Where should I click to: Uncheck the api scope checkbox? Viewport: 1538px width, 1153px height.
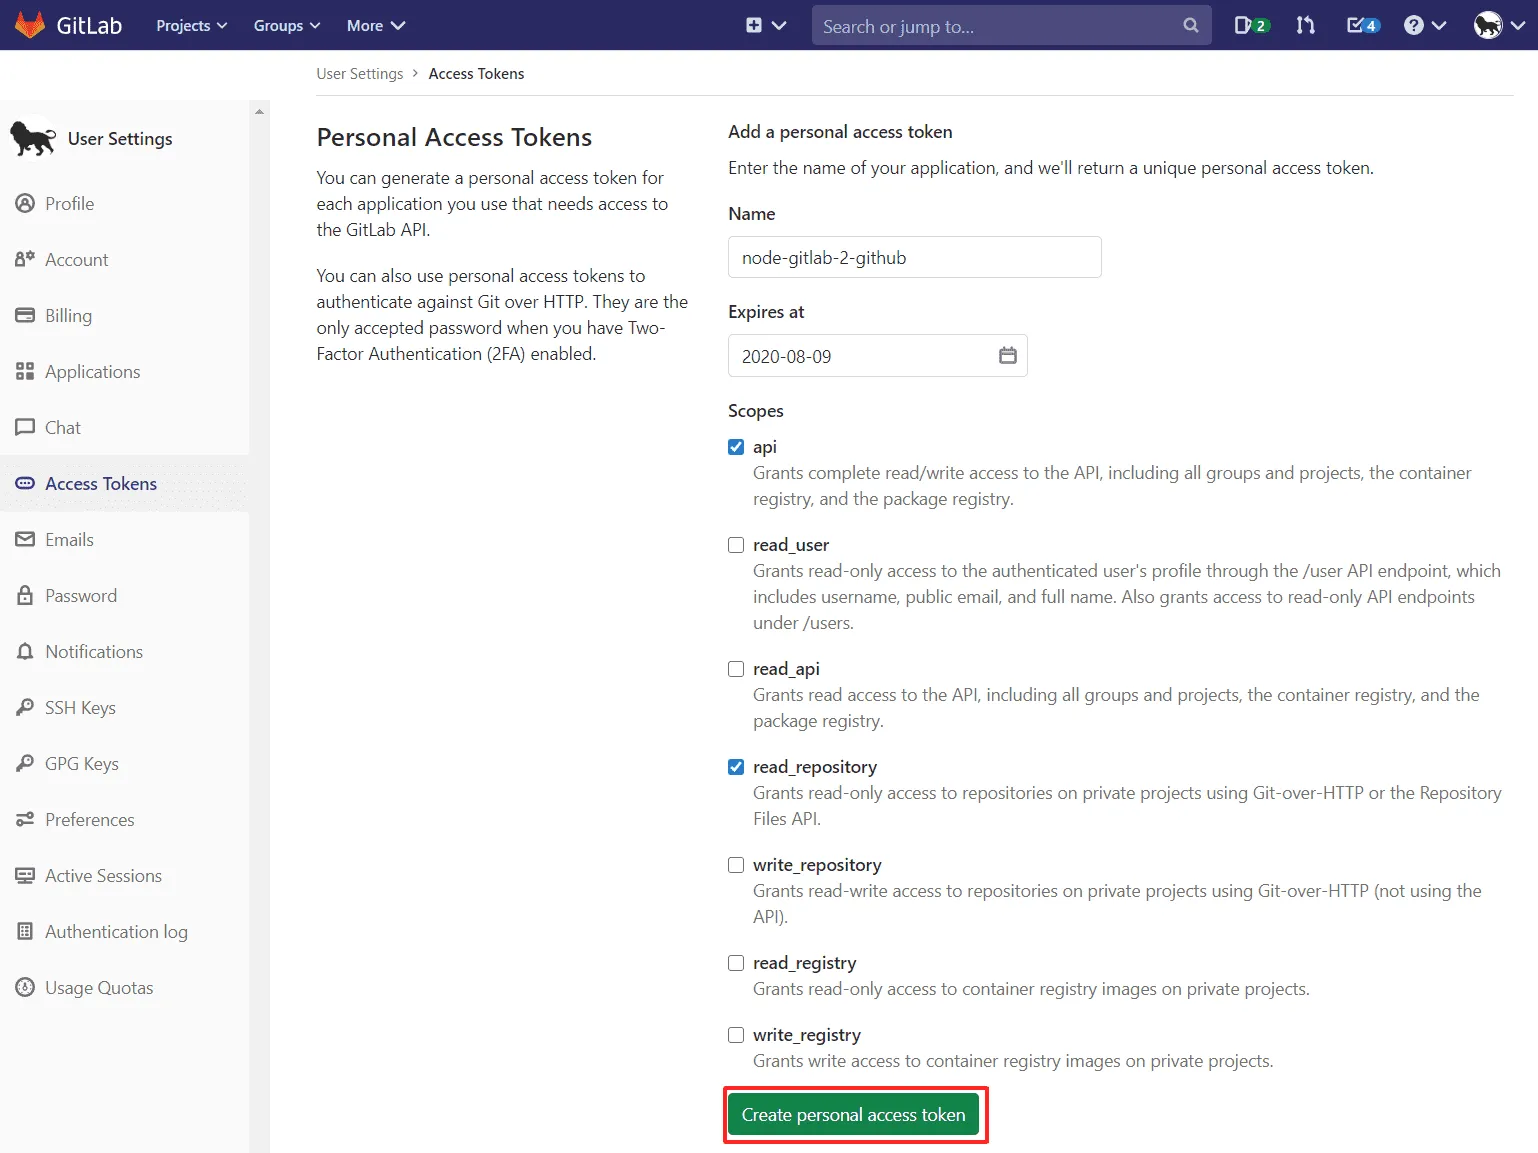[x=736, y=447]
